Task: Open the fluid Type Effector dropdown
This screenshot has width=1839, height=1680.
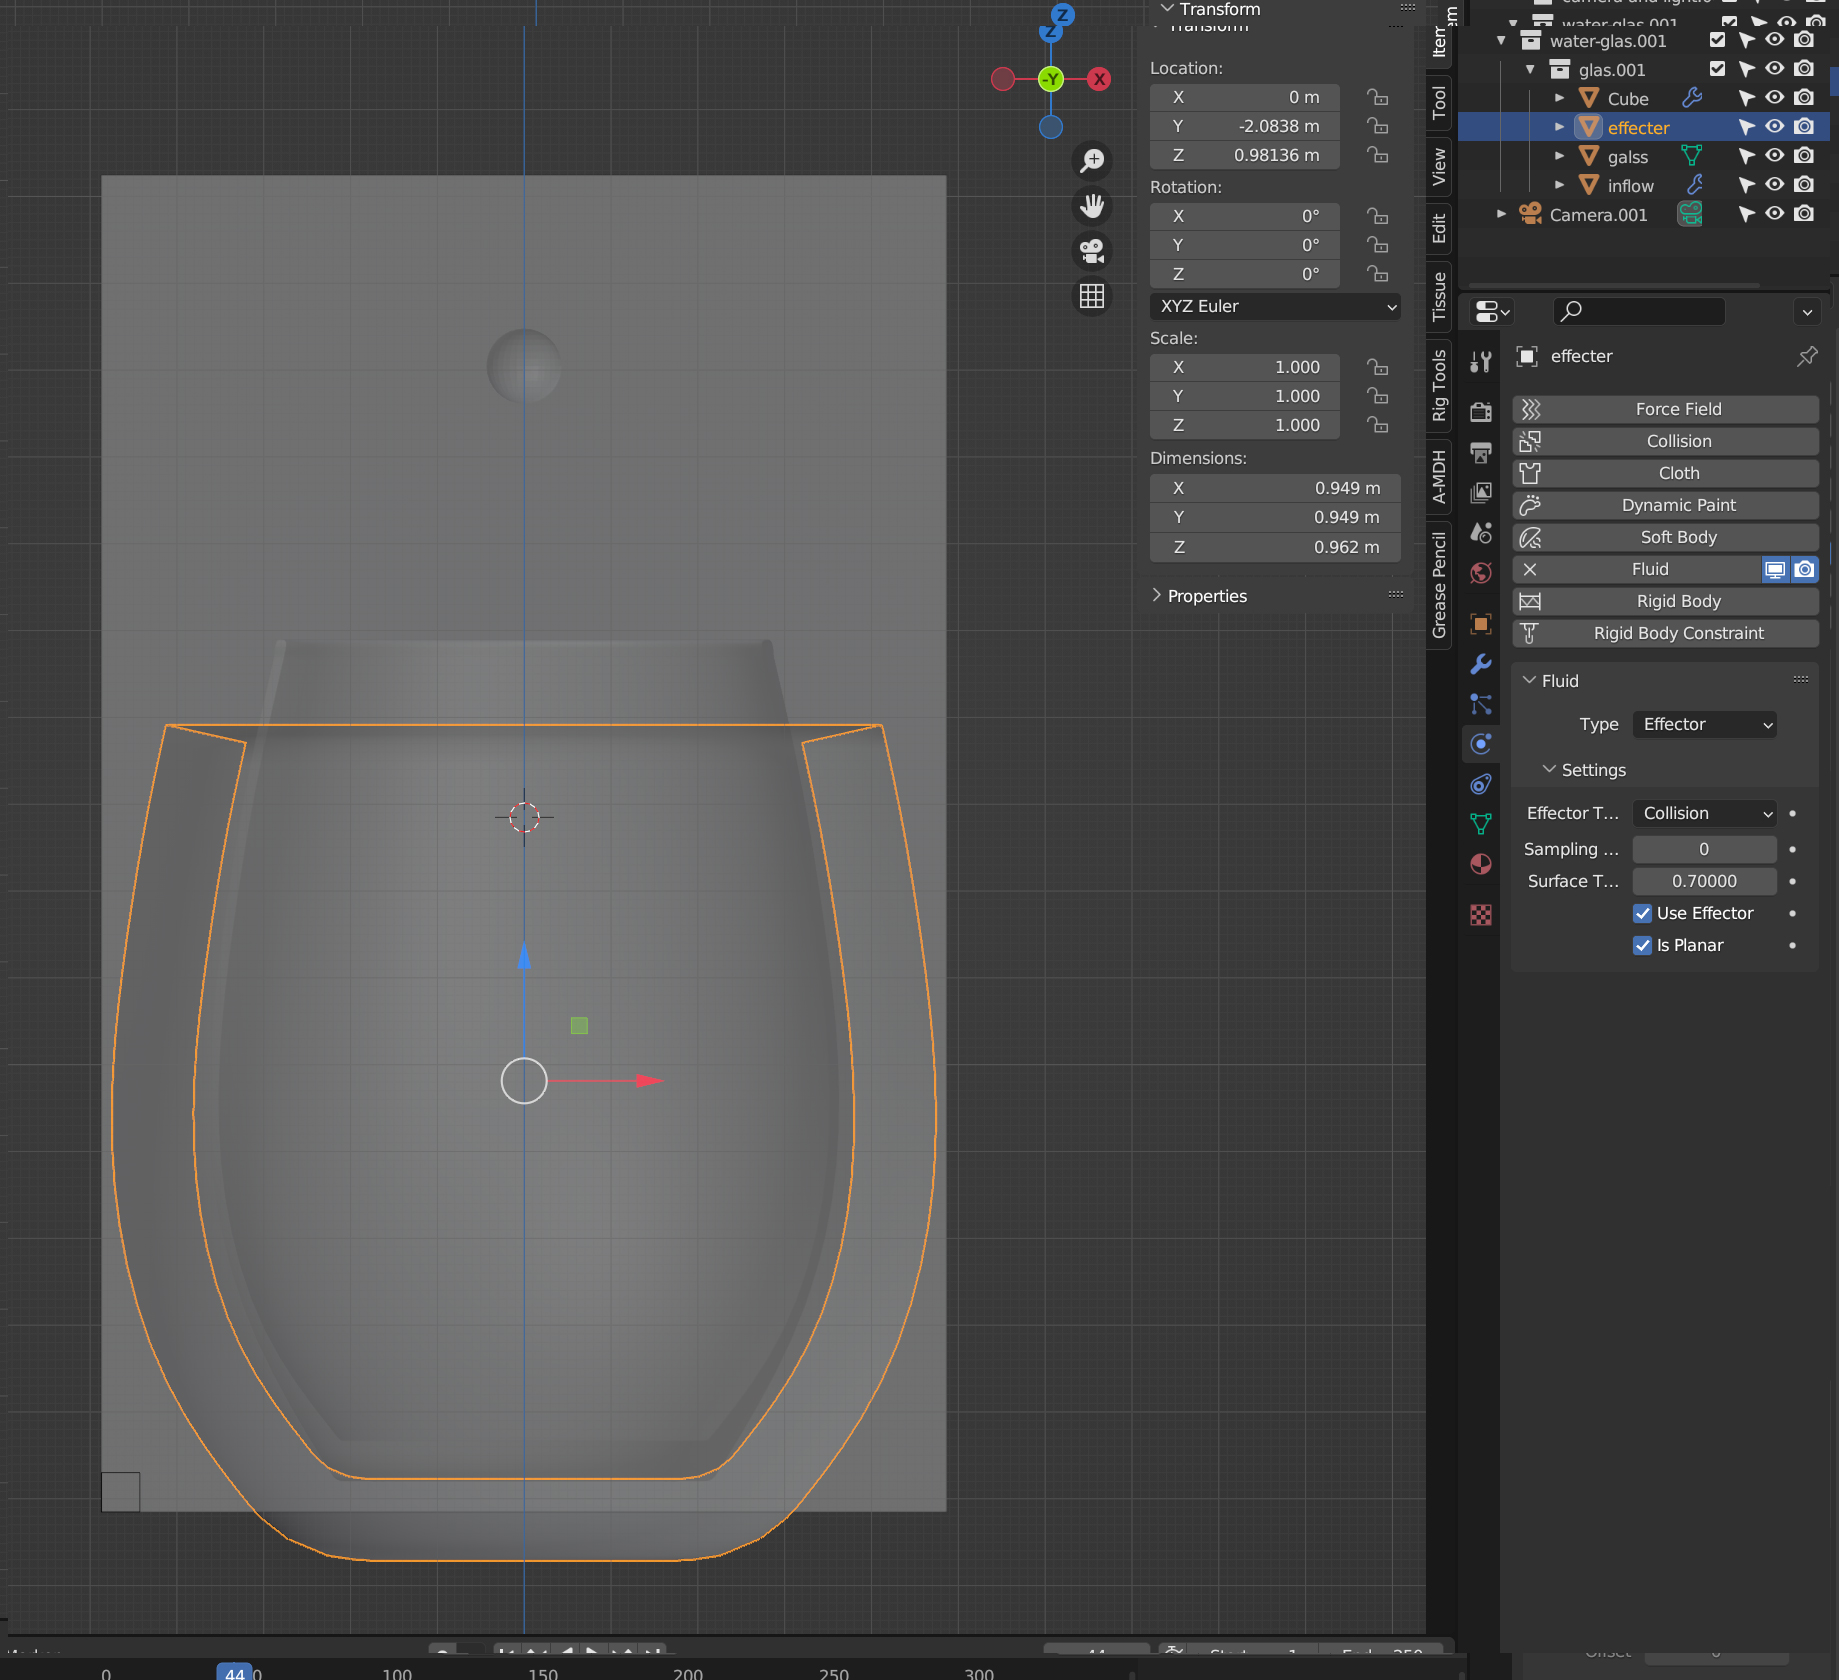Action: pyautogui.click(x=1705, y=724)
